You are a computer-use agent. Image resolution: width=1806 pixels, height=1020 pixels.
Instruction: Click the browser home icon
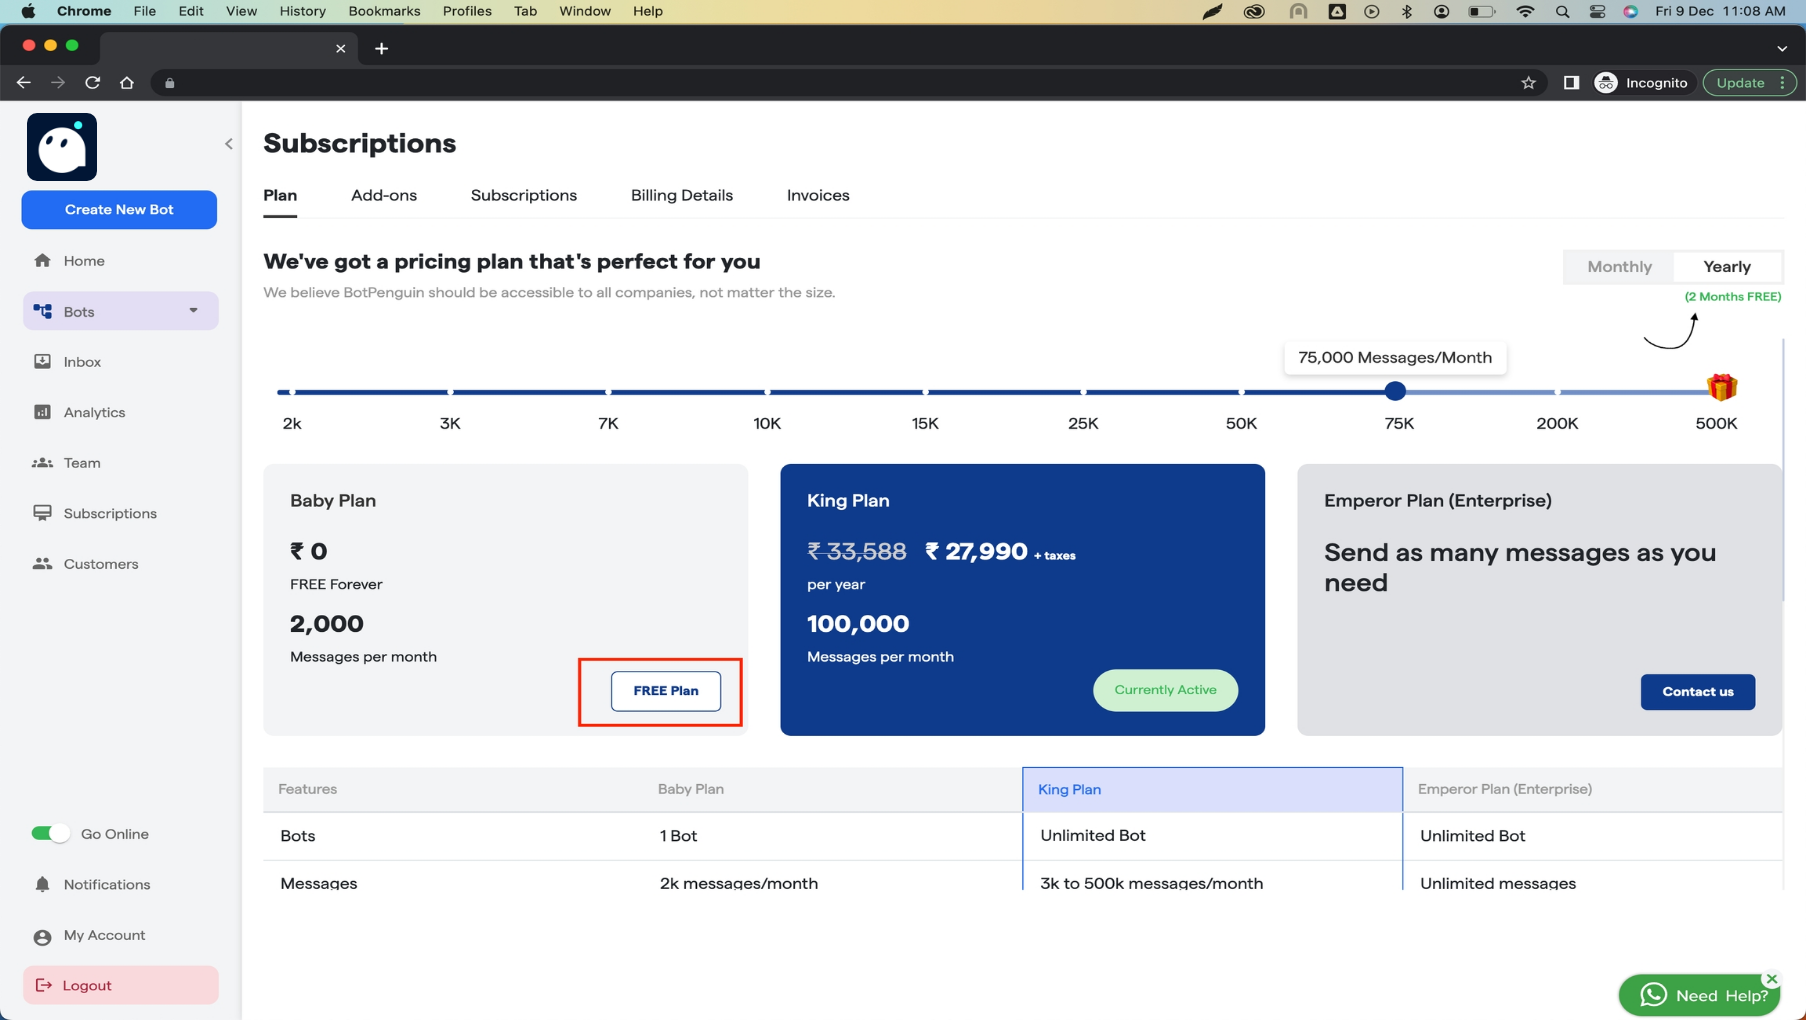point(127,83)
